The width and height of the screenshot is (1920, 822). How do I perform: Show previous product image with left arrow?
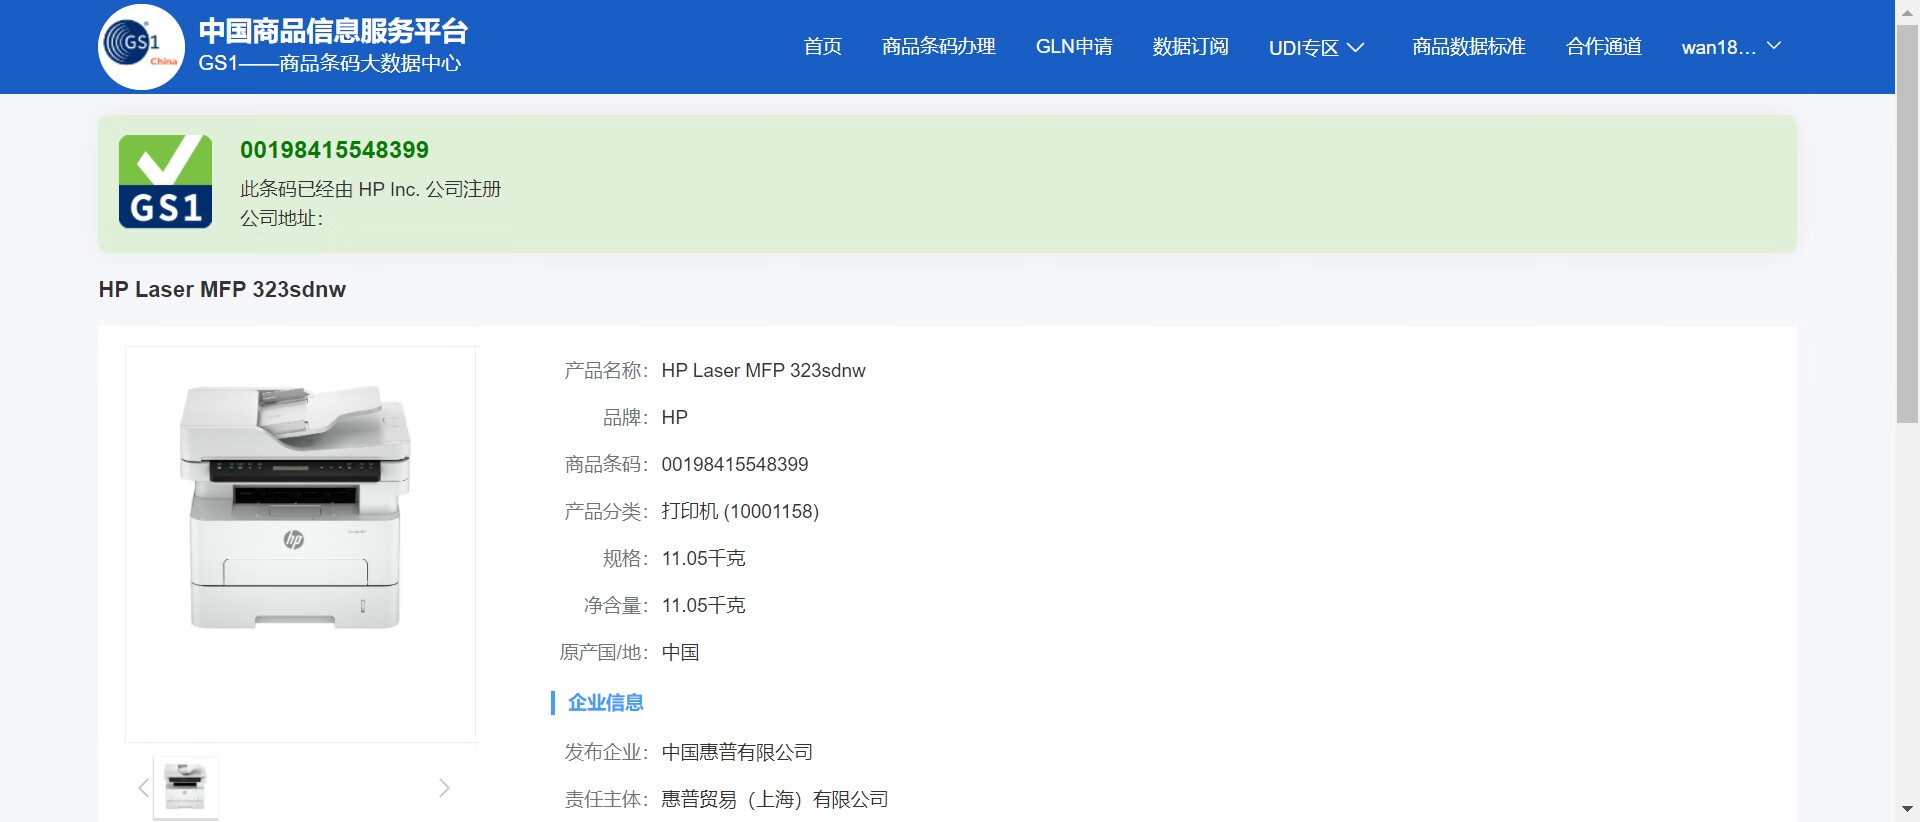(x=143, y=788)
